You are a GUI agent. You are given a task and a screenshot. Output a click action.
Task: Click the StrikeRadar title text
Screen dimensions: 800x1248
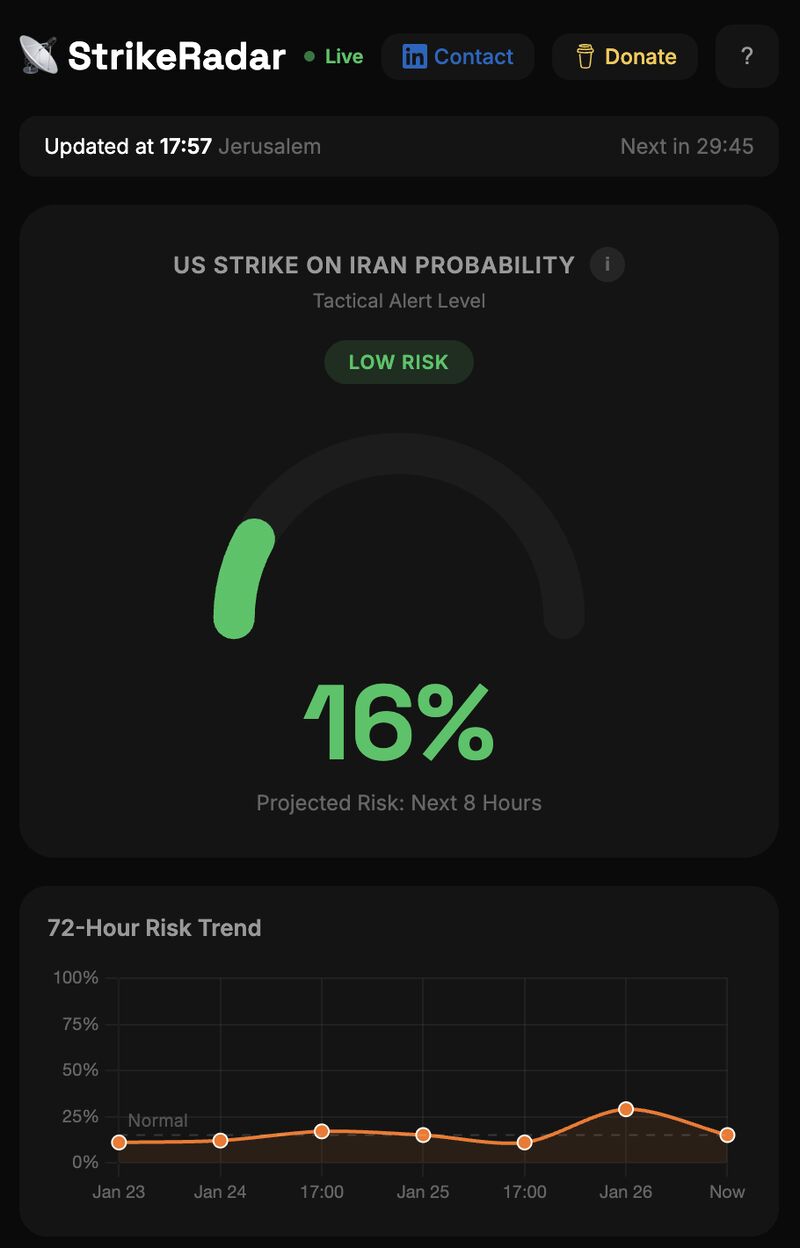[176, 56]
